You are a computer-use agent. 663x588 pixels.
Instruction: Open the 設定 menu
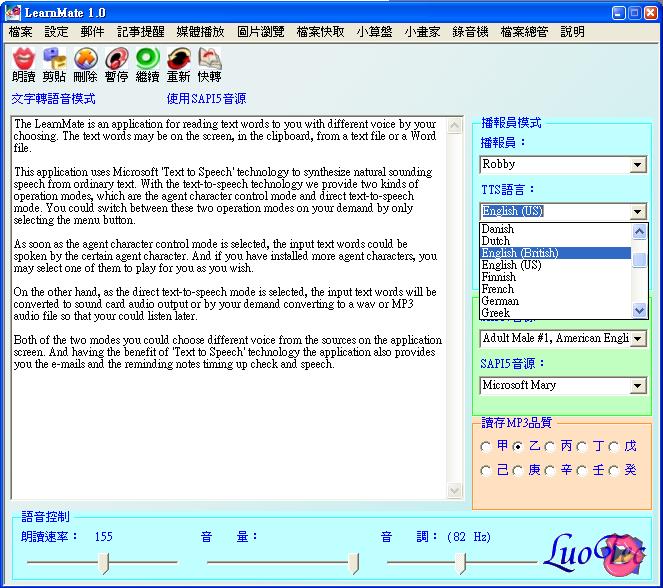[56, 32]
